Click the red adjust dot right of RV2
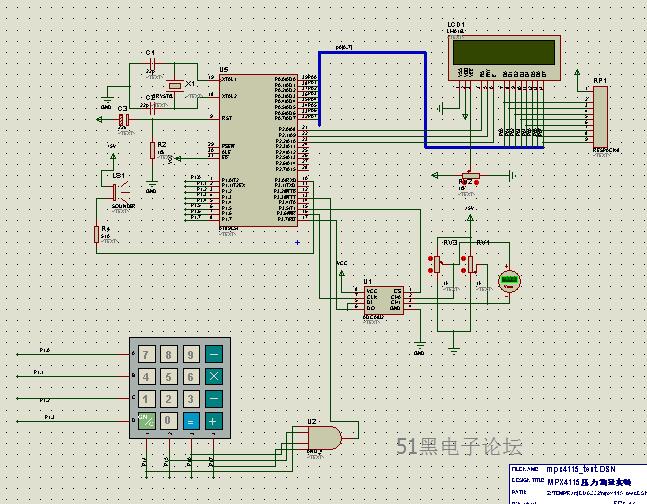647x504 pixels. point(477,182)
